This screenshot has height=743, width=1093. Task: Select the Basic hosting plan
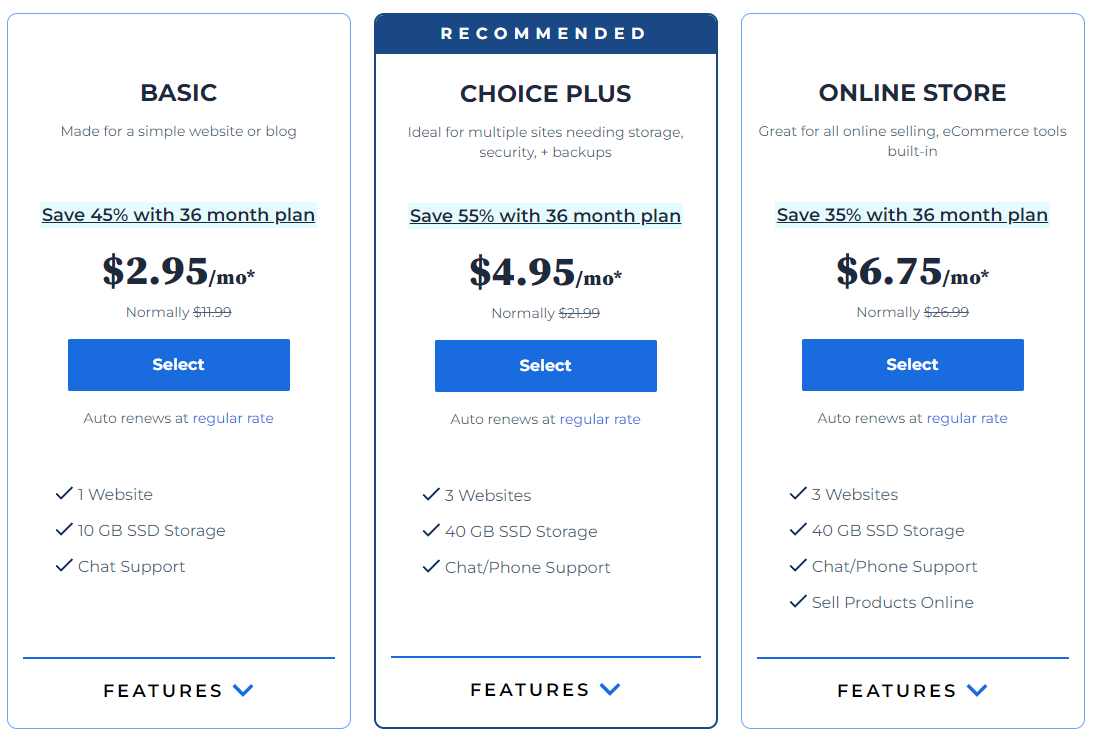click(x=178, y=365)
